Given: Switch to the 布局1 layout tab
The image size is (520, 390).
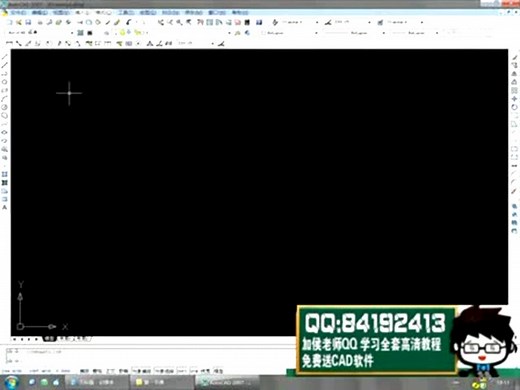Looking at the screenshot, I should coord(65,339).
